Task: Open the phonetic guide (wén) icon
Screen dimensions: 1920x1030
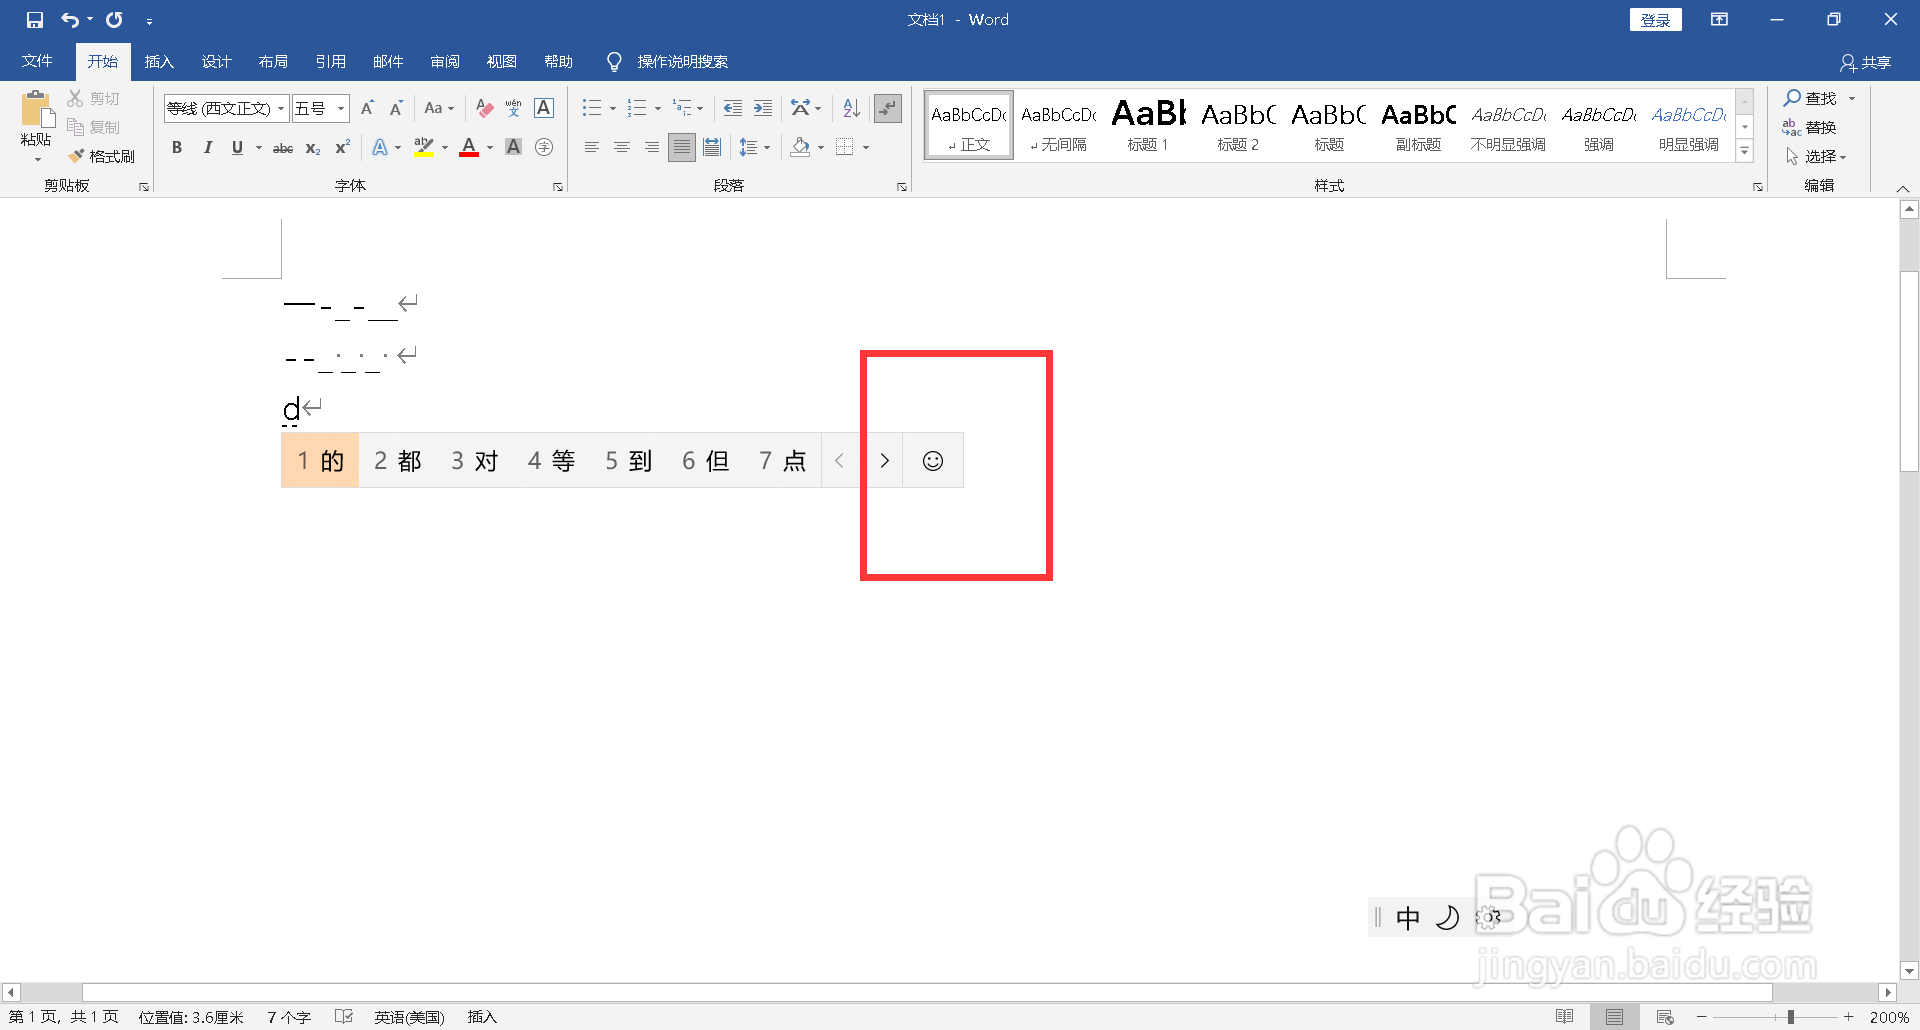Action: (x=514, y=108)
